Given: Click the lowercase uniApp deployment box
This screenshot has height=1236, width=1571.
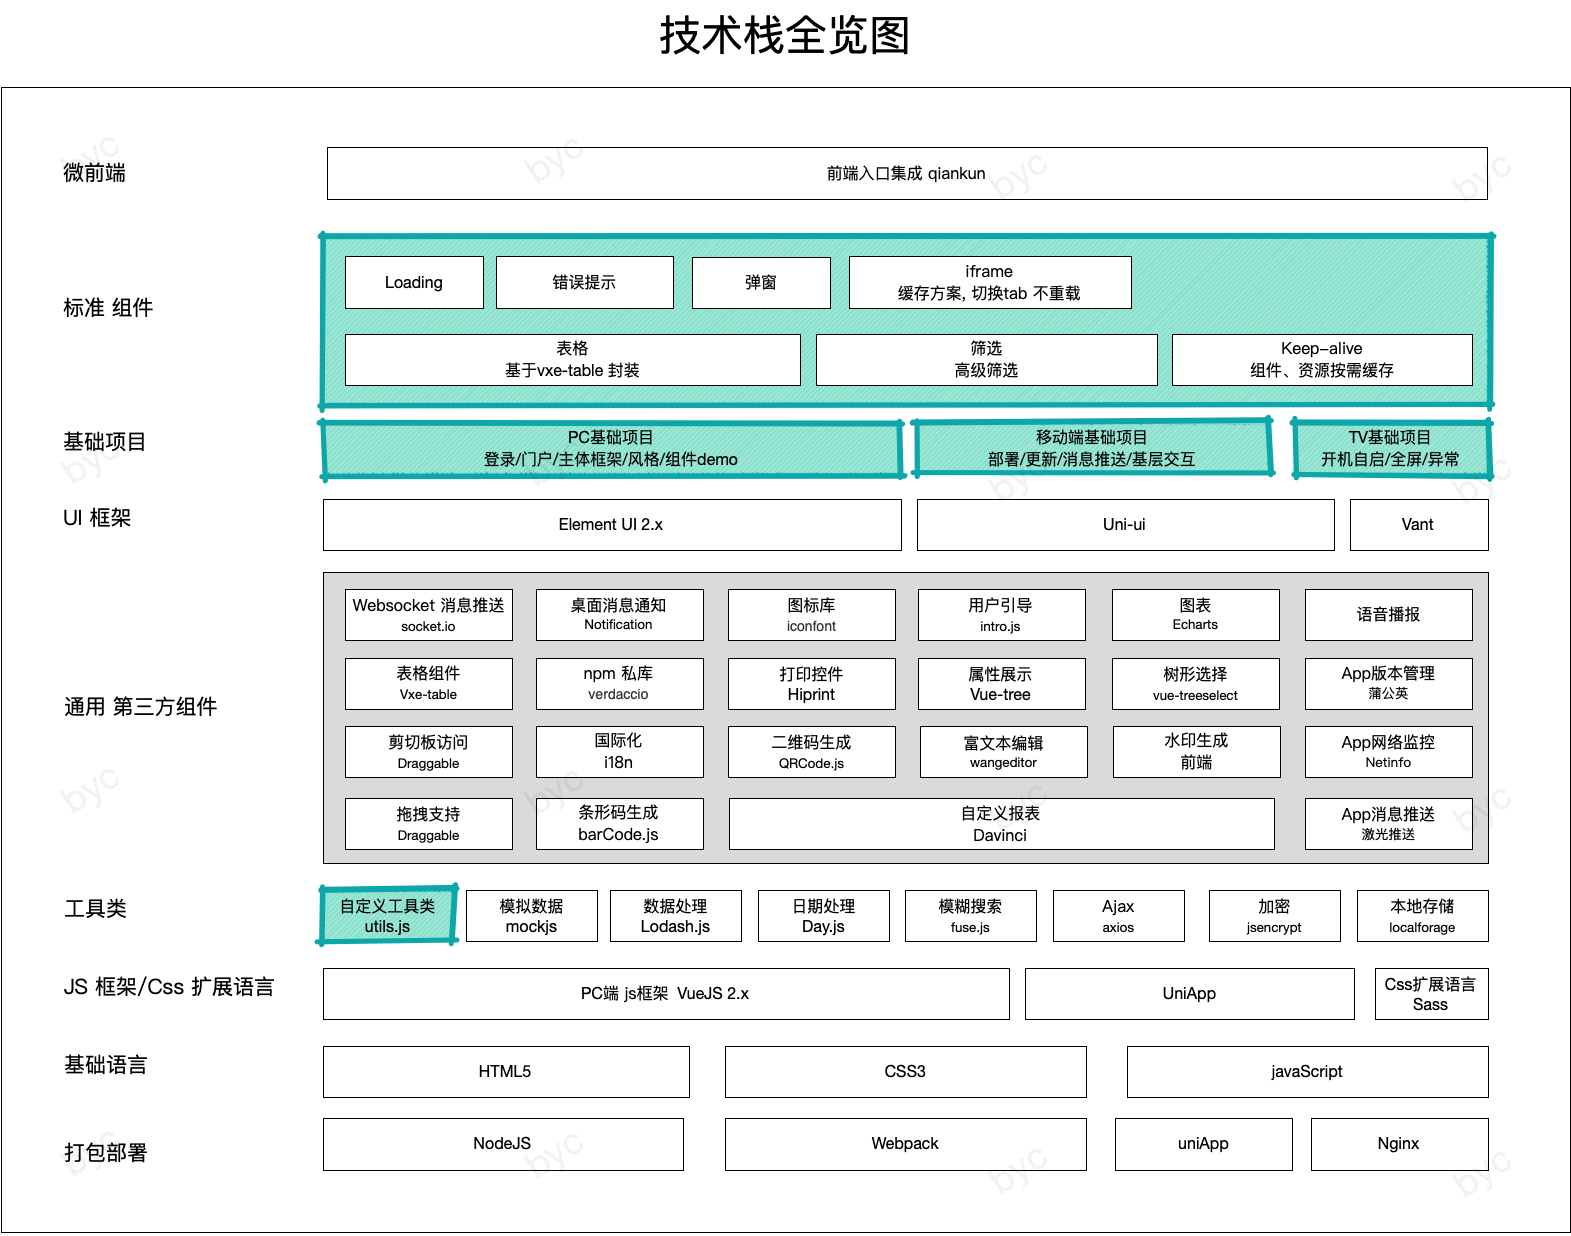Looking at the screenshot, I should (x=1204, y=1144).
